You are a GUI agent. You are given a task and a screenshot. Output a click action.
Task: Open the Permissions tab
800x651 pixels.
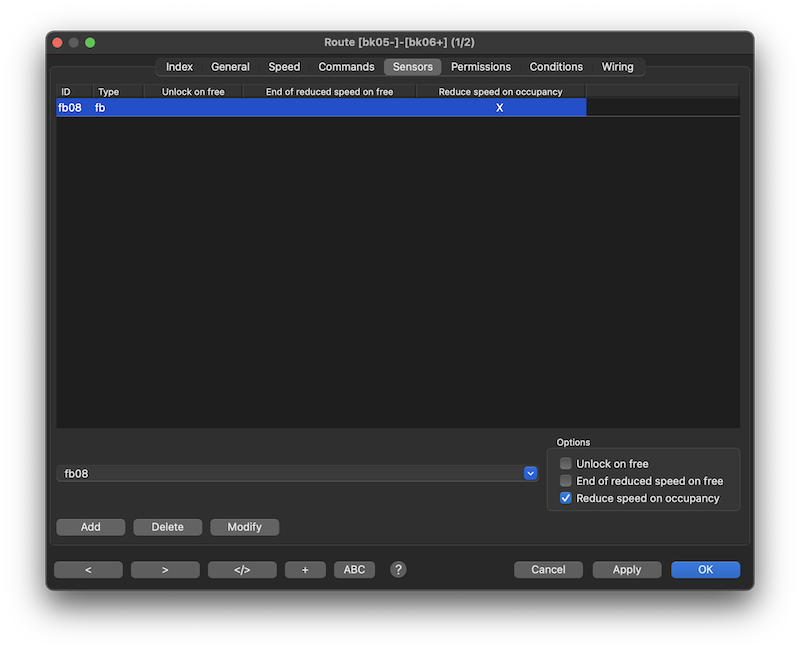[480, 67]
